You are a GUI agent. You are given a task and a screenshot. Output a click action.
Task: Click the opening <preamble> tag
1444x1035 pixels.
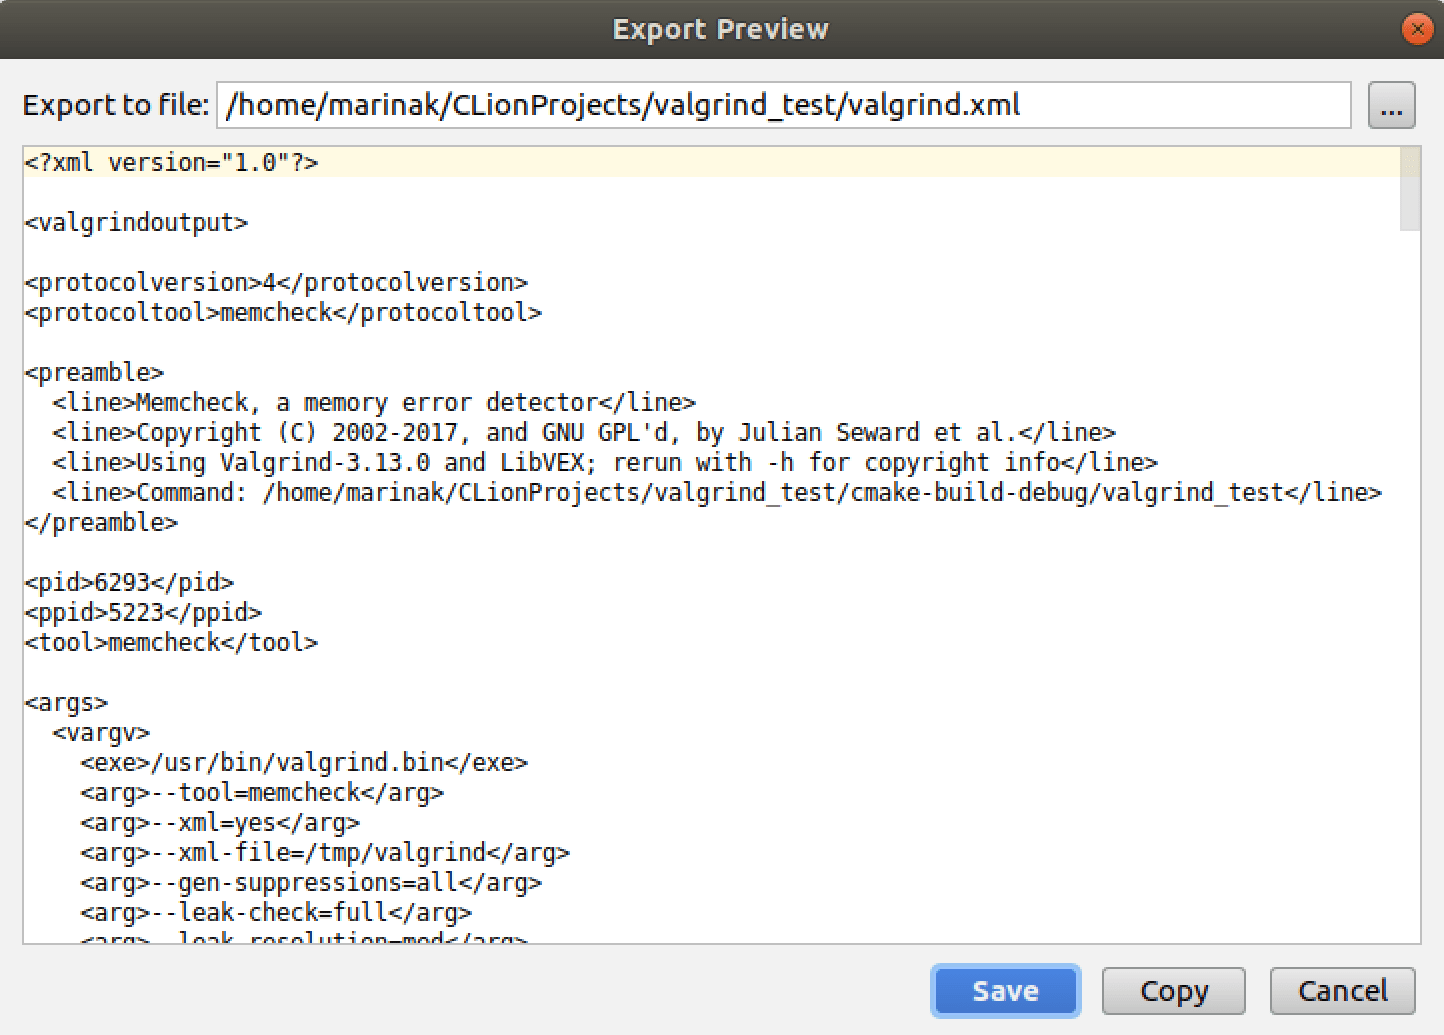tap(94, 372)
